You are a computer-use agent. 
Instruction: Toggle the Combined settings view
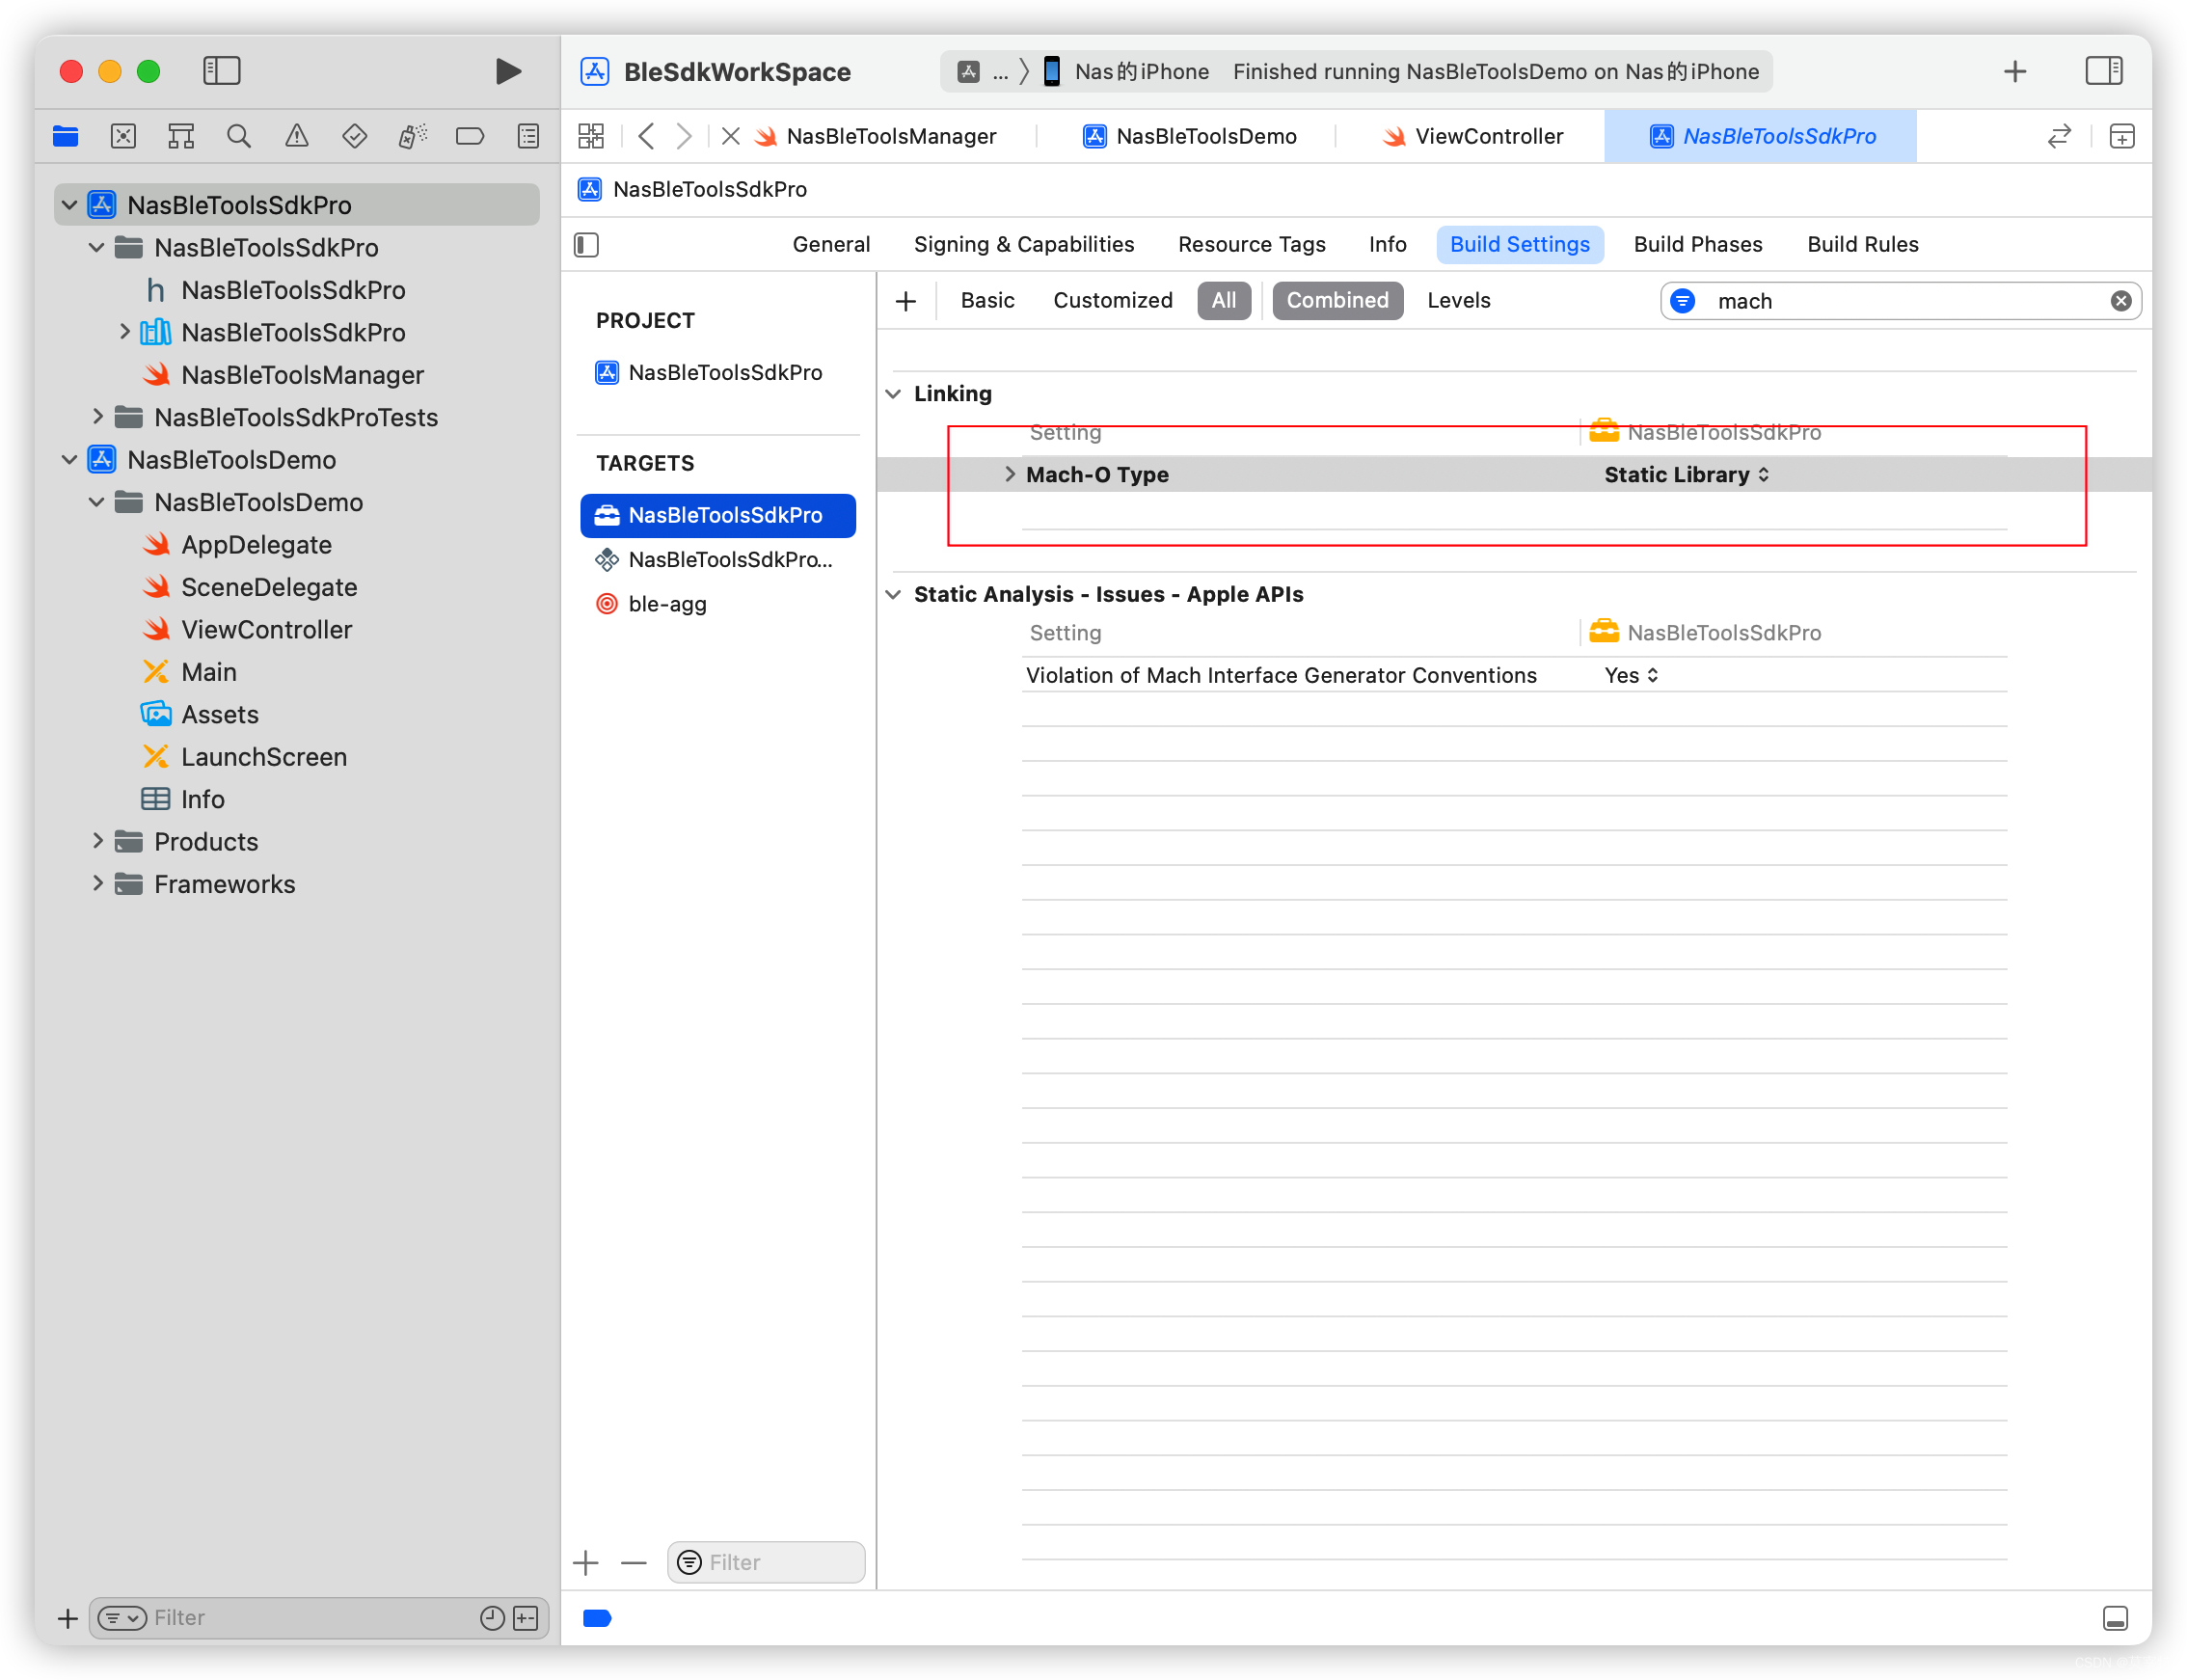1337,300
